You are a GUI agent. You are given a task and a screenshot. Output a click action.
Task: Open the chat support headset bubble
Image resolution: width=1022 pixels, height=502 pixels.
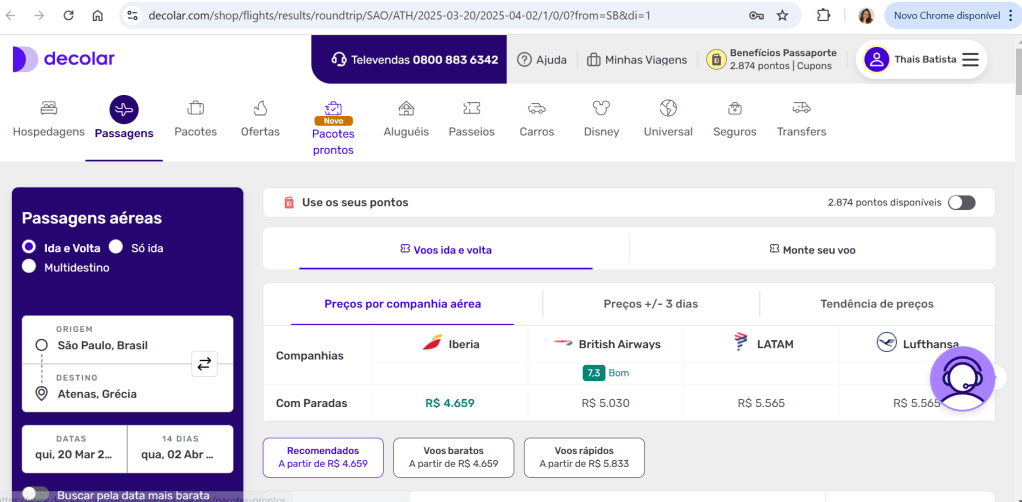[963, 379]
